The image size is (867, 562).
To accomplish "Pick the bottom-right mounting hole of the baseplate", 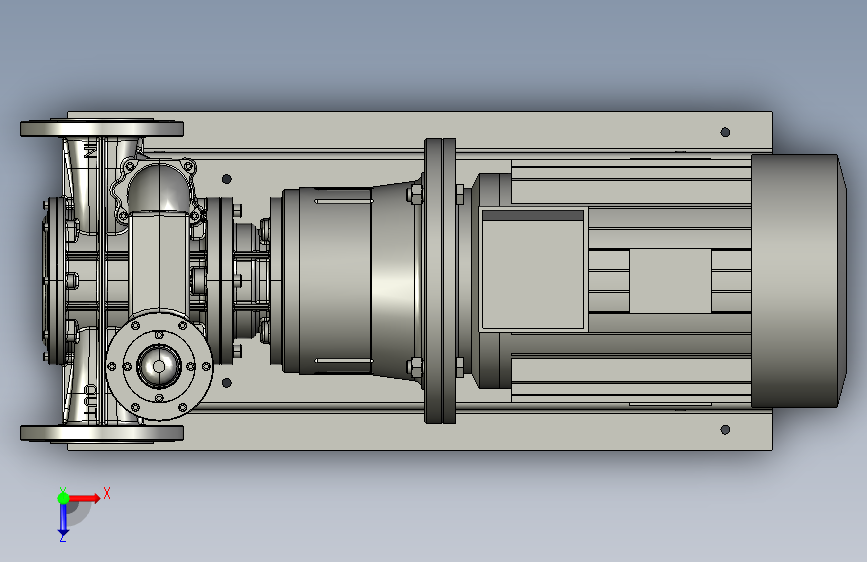I will (x=725, y=430).
